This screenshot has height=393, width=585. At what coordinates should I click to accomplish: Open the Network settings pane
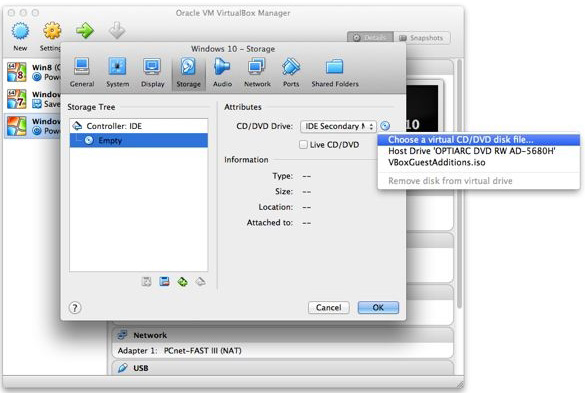(x=257, y=73)
